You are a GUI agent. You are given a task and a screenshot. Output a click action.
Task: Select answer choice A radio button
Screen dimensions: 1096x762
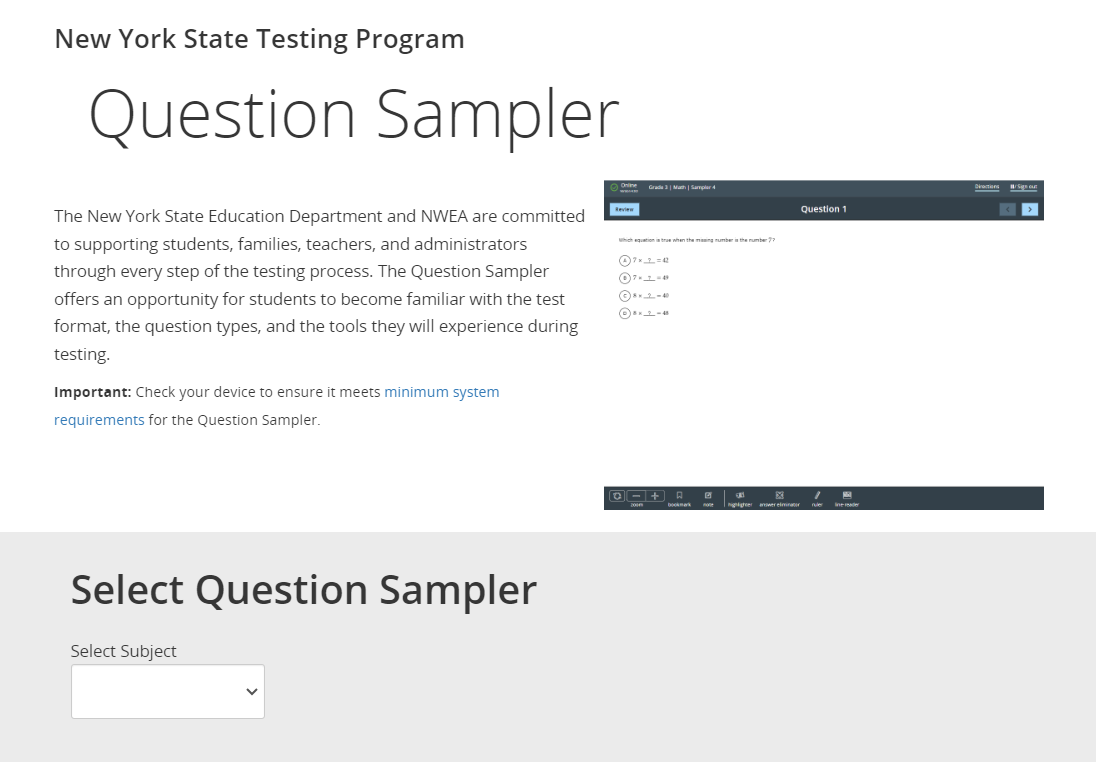pos(624,260)
